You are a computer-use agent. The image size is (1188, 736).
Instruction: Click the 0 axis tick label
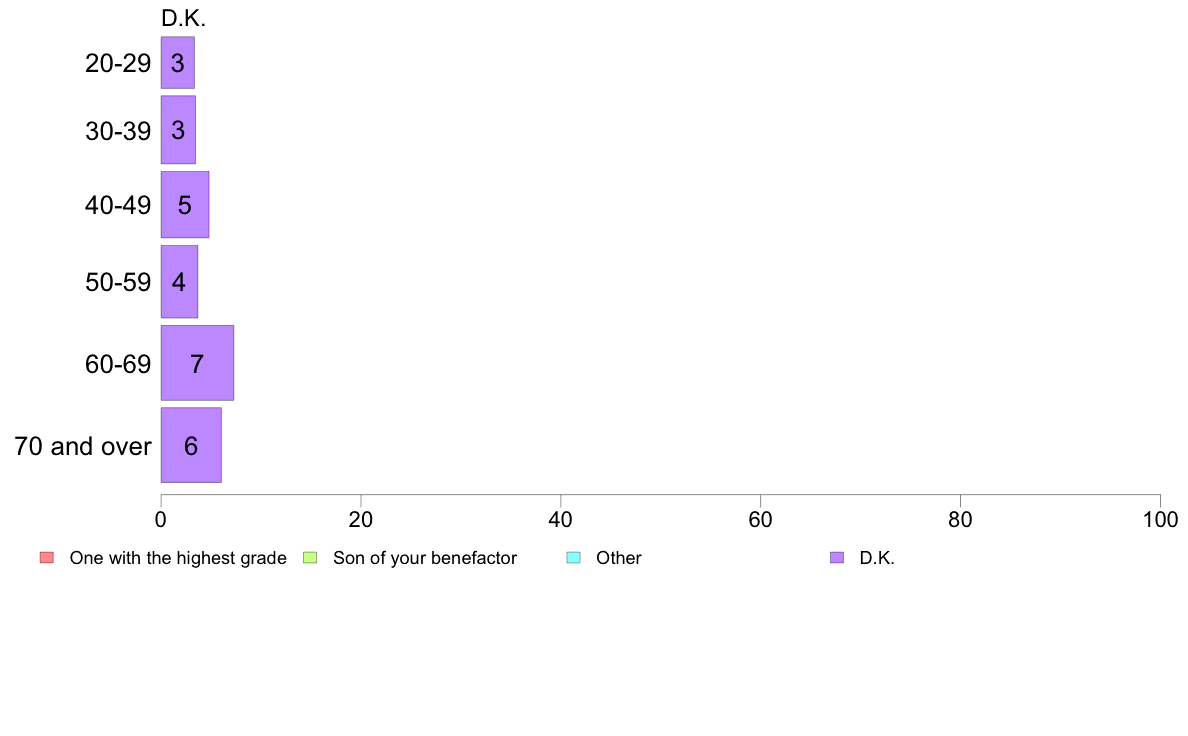tap(161, 520)
